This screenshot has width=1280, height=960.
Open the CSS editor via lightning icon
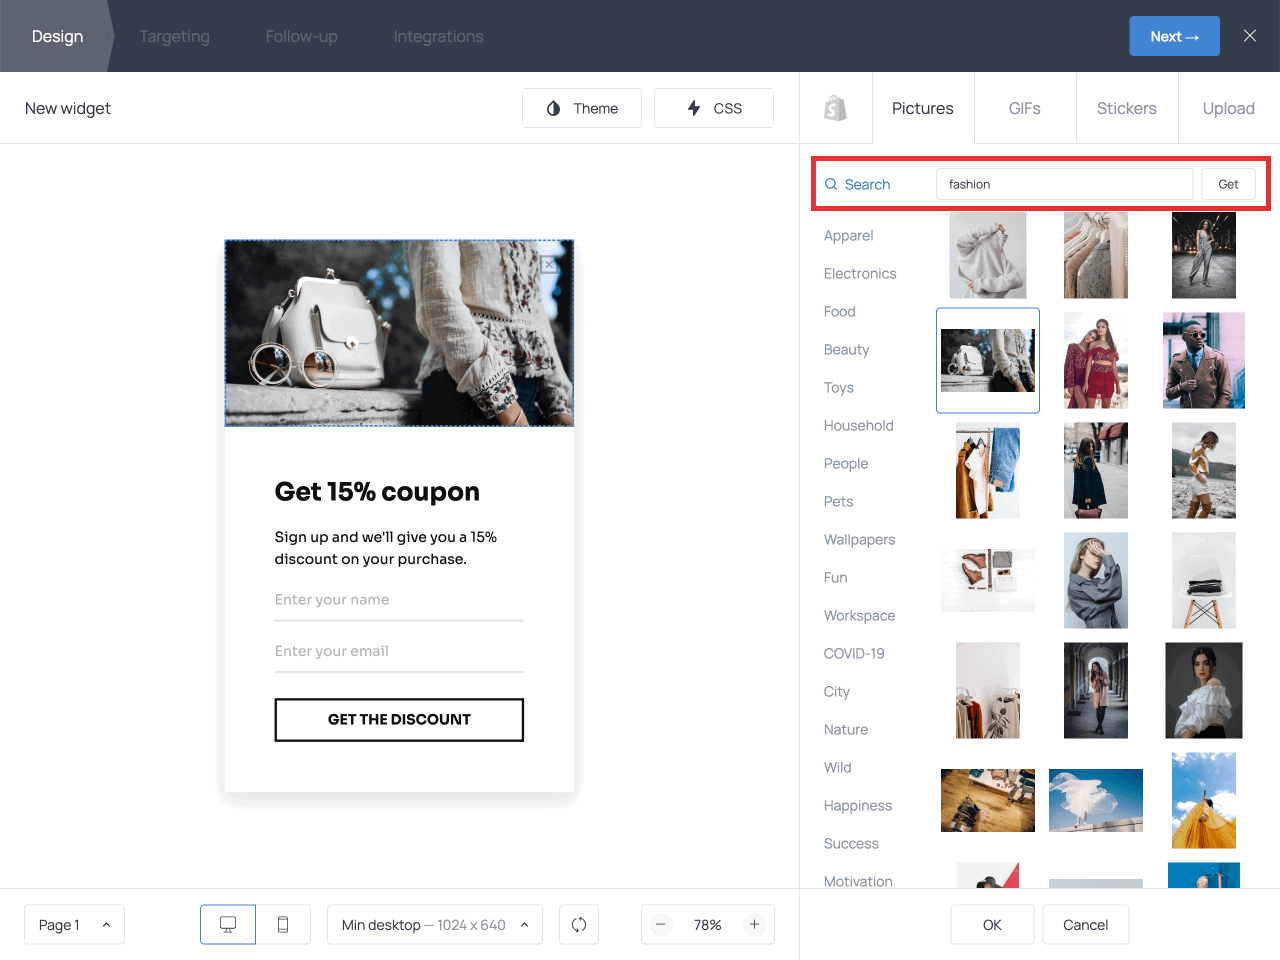(713, 107)
